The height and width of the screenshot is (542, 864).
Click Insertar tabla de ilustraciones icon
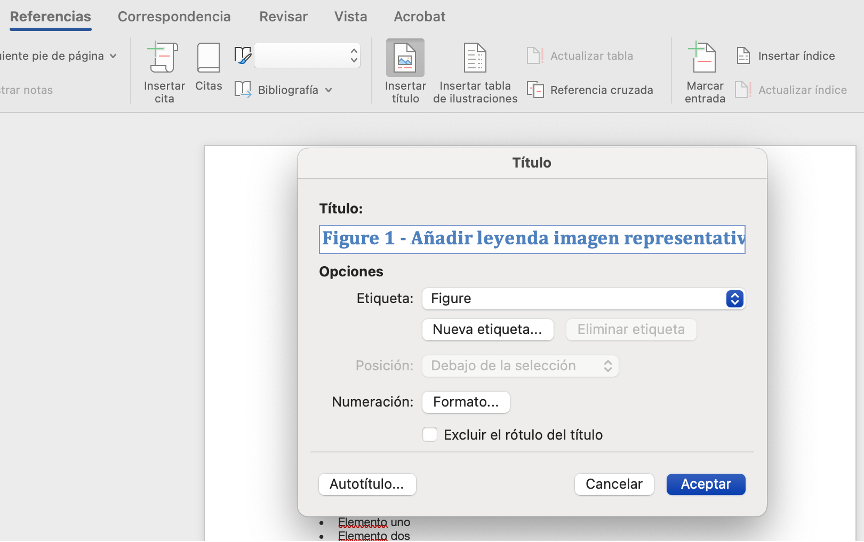tap(475, 58)
